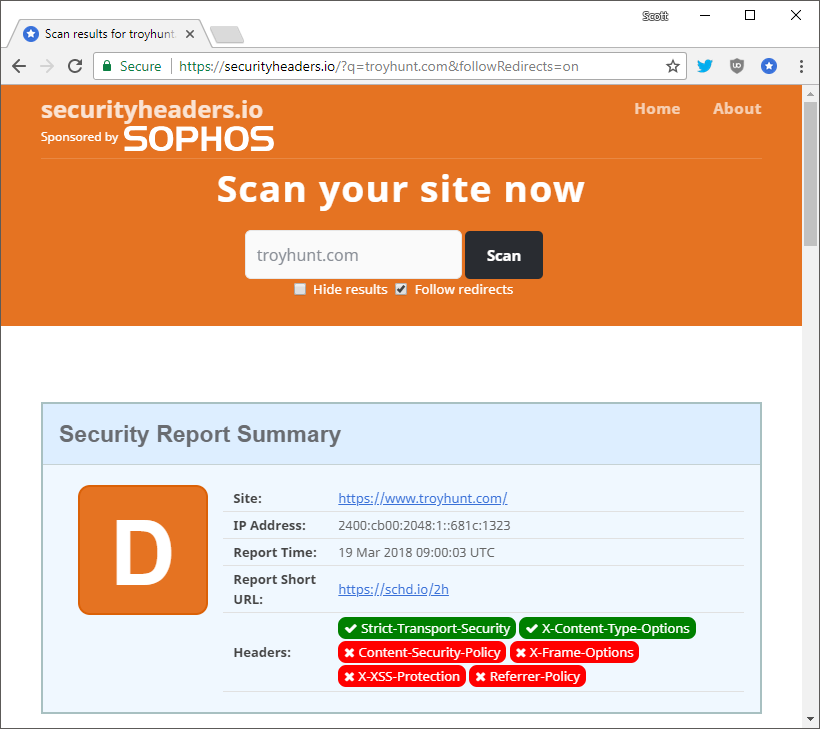Click the red Content-Security-Policy badge
The height and width of the screenshot is (729, 820).
coord(421,652)
